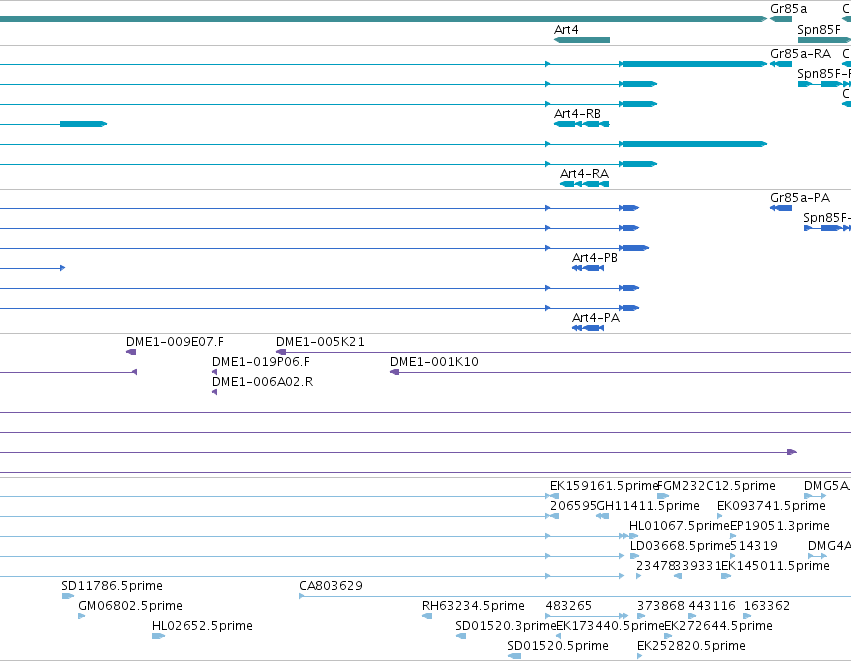Select the EP19051.3prime EST label
The image size is (851, 661).
(x=780, y=526)
